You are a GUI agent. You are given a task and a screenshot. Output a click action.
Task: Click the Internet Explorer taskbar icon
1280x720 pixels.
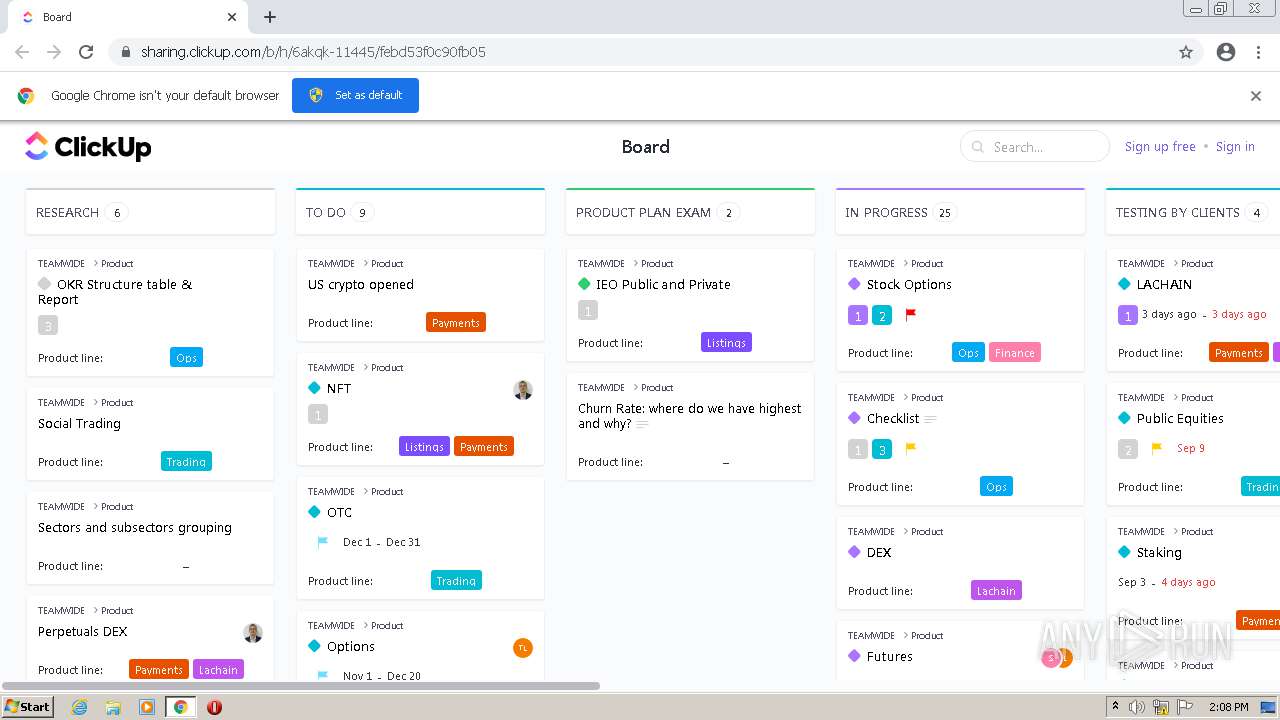pos(79,707)
